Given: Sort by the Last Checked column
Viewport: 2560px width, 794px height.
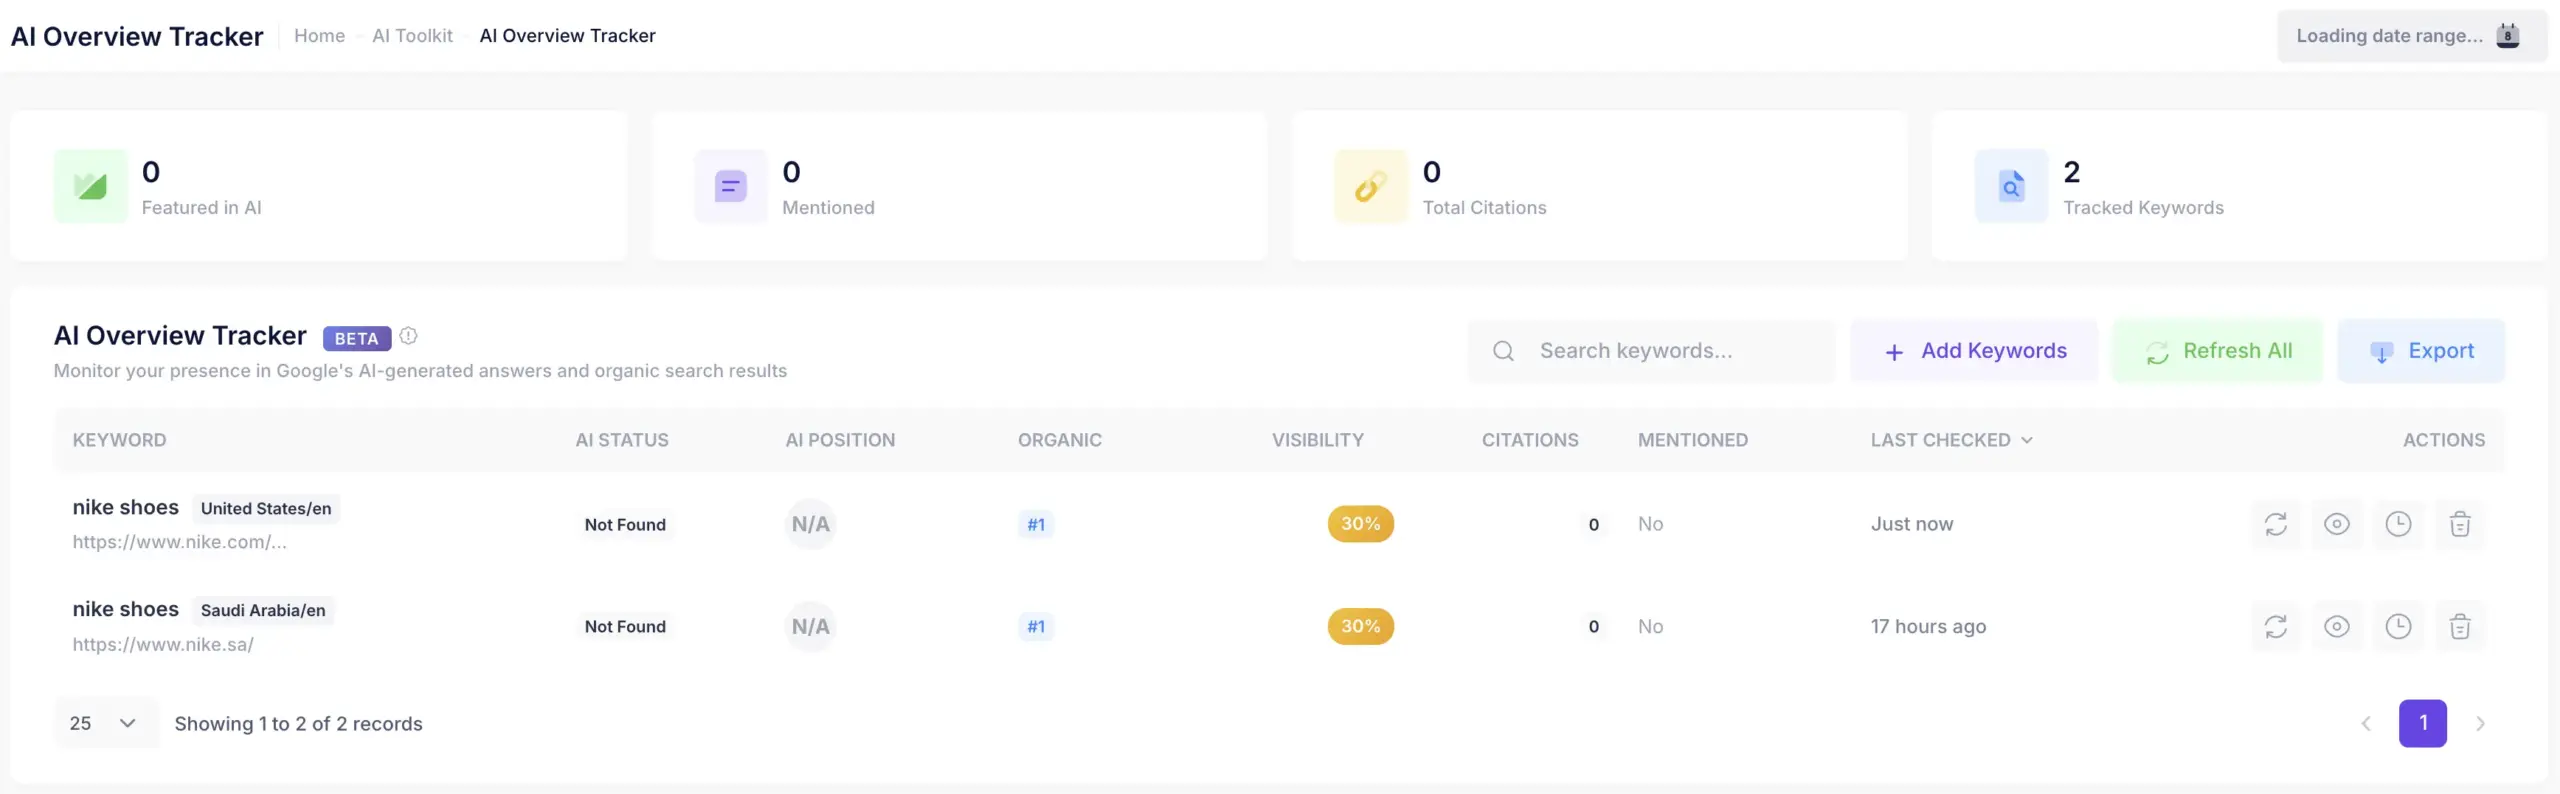Looking at the screenshot, I should (x=1951, y=440).
